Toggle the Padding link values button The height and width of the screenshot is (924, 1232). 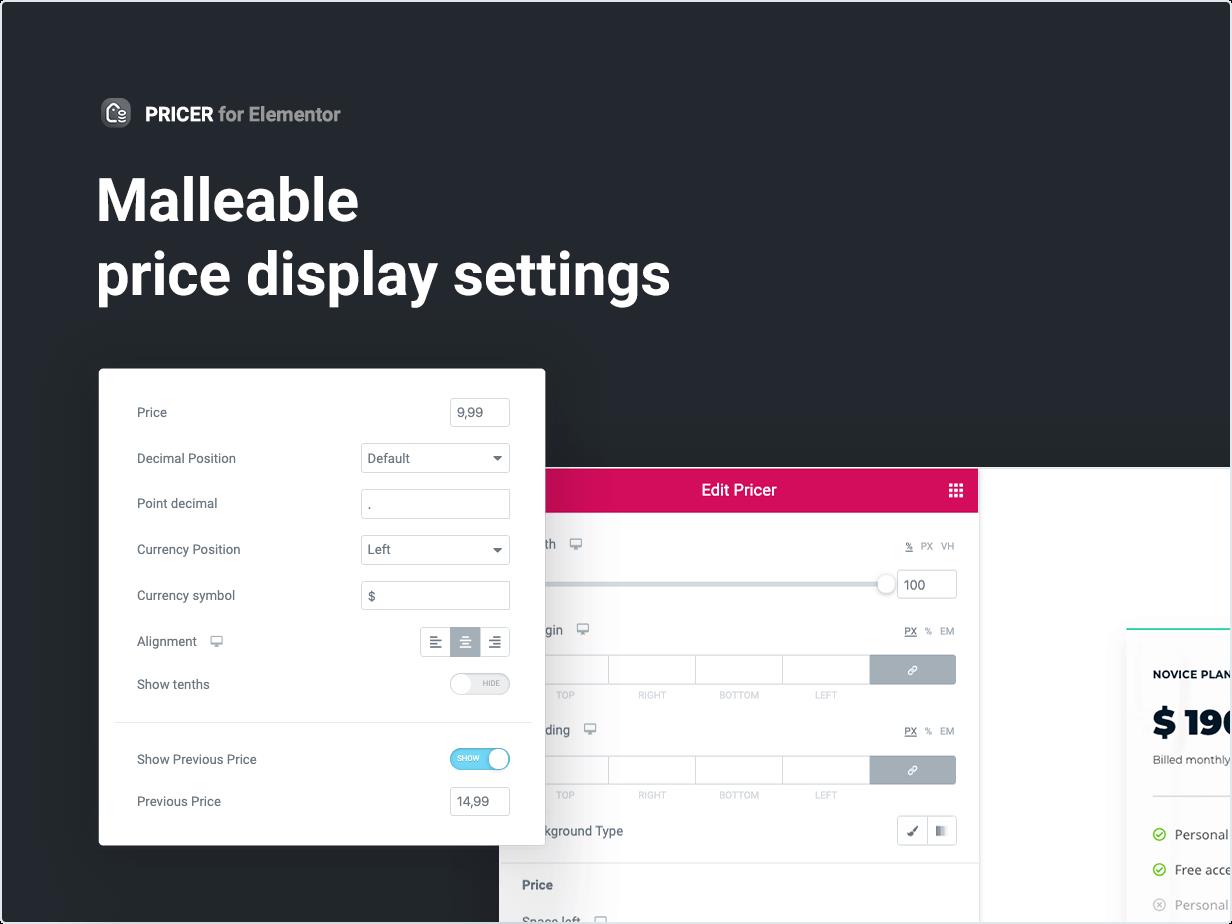[x=913, y=770]
